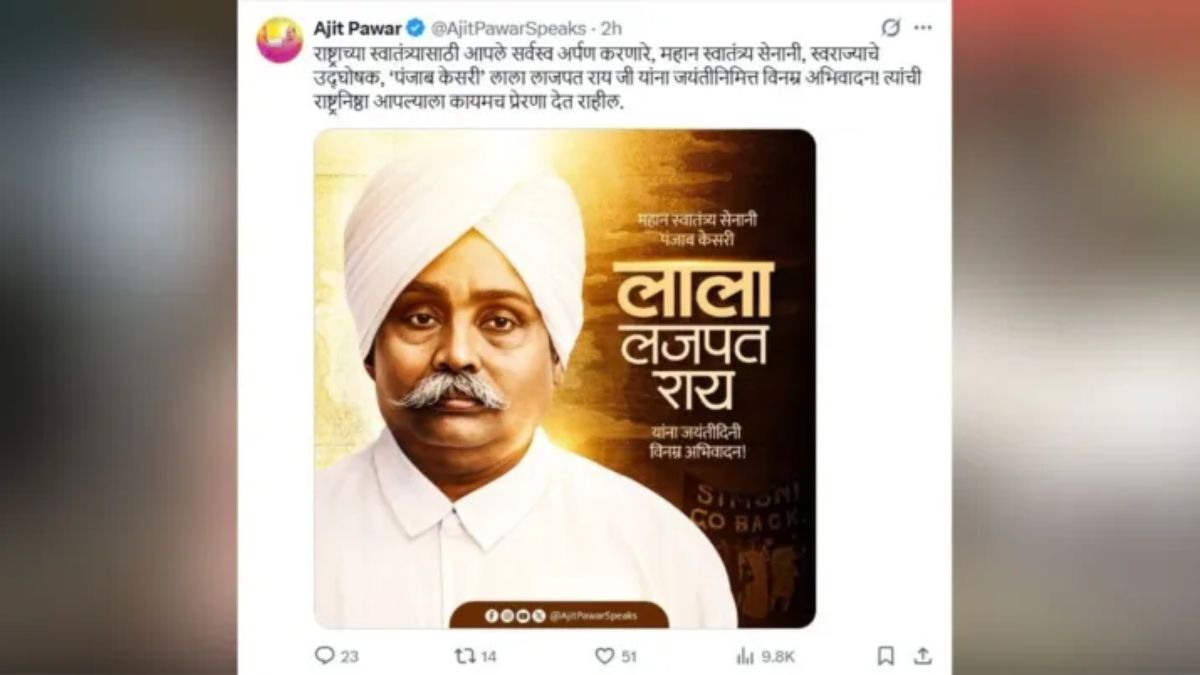
Task: Open the three-dot more options menu
Action: (923, 27)
